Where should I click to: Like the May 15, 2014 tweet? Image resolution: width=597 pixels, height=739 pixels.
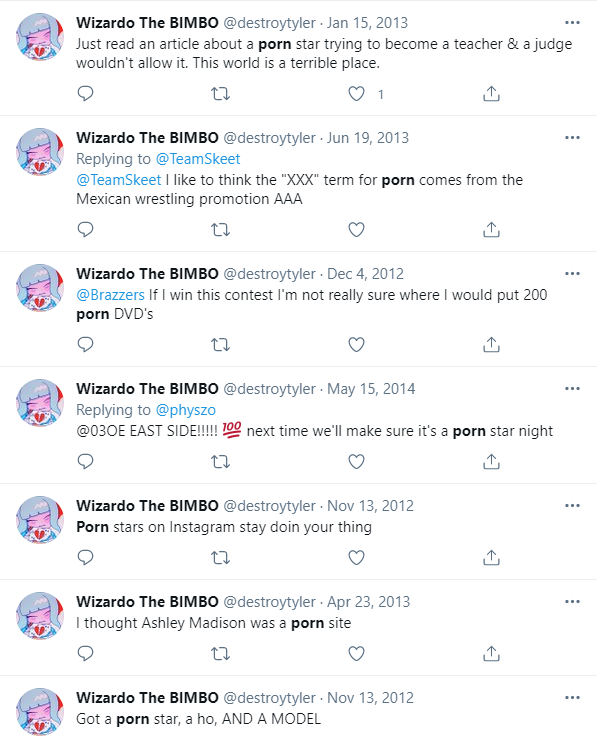pos(356,461)
